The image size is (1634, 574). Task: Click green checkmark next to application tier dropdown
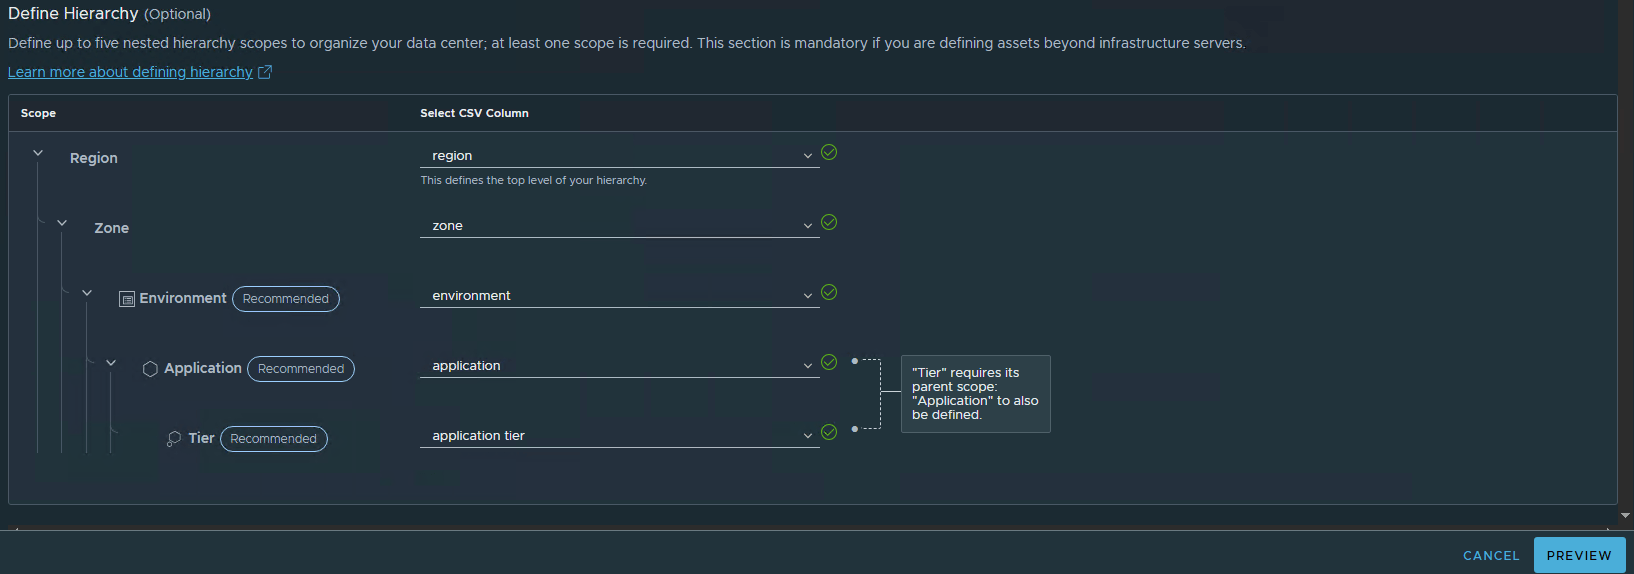(x=829, y=432)
